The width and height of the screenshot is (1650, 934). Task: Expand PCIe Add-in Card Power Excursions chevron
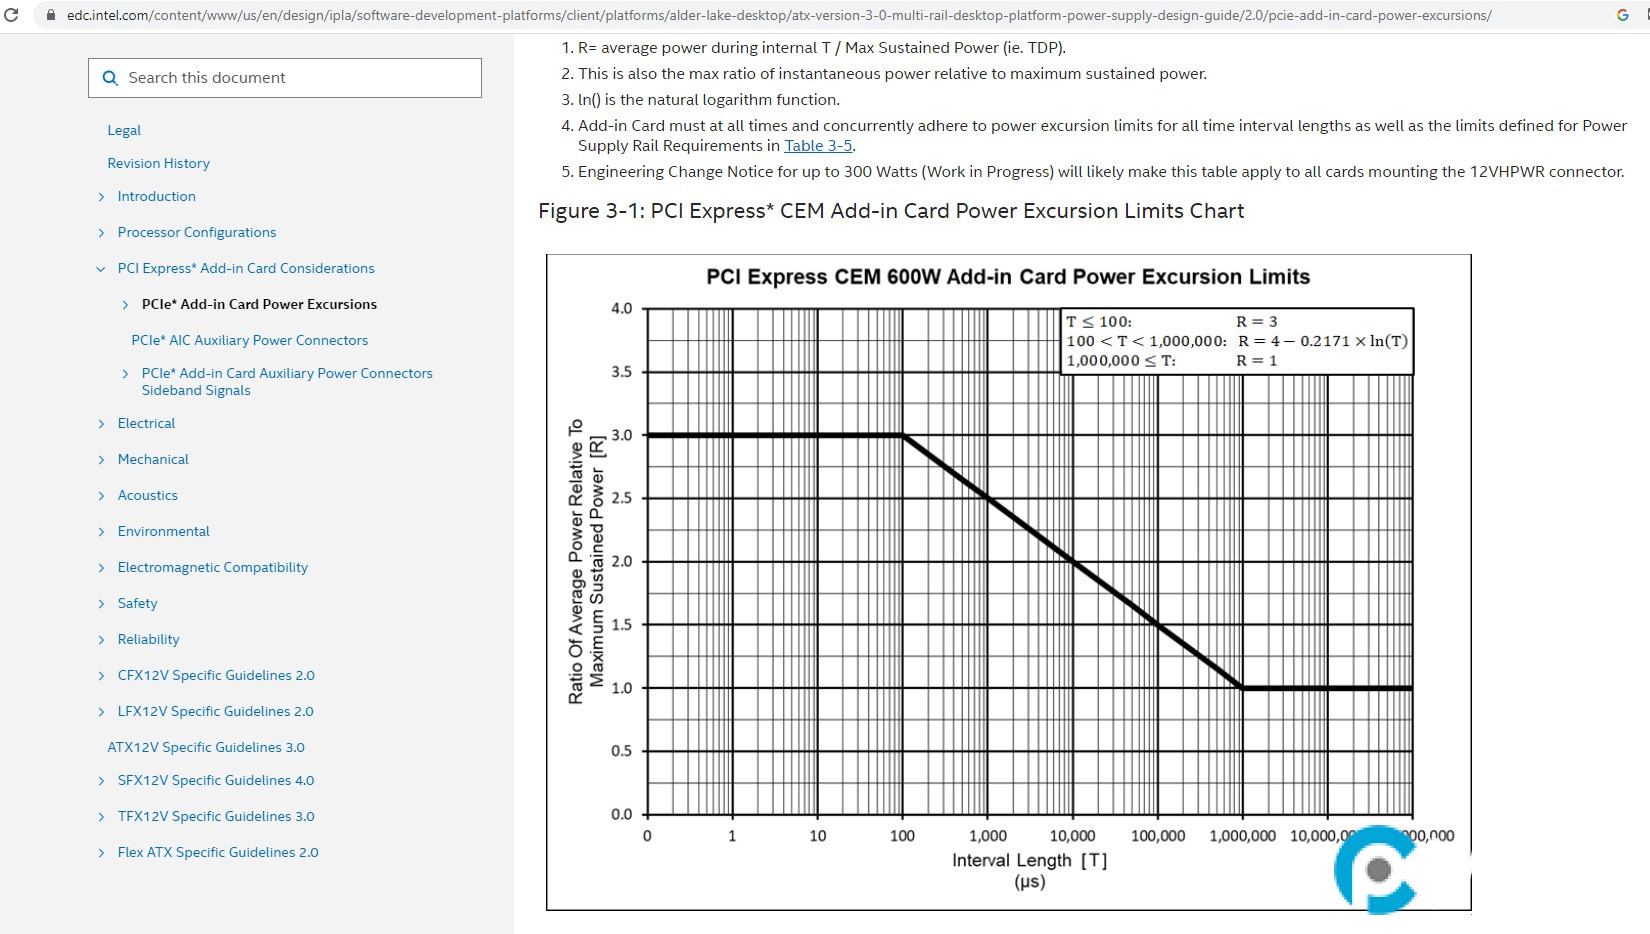tap(125, 305)
